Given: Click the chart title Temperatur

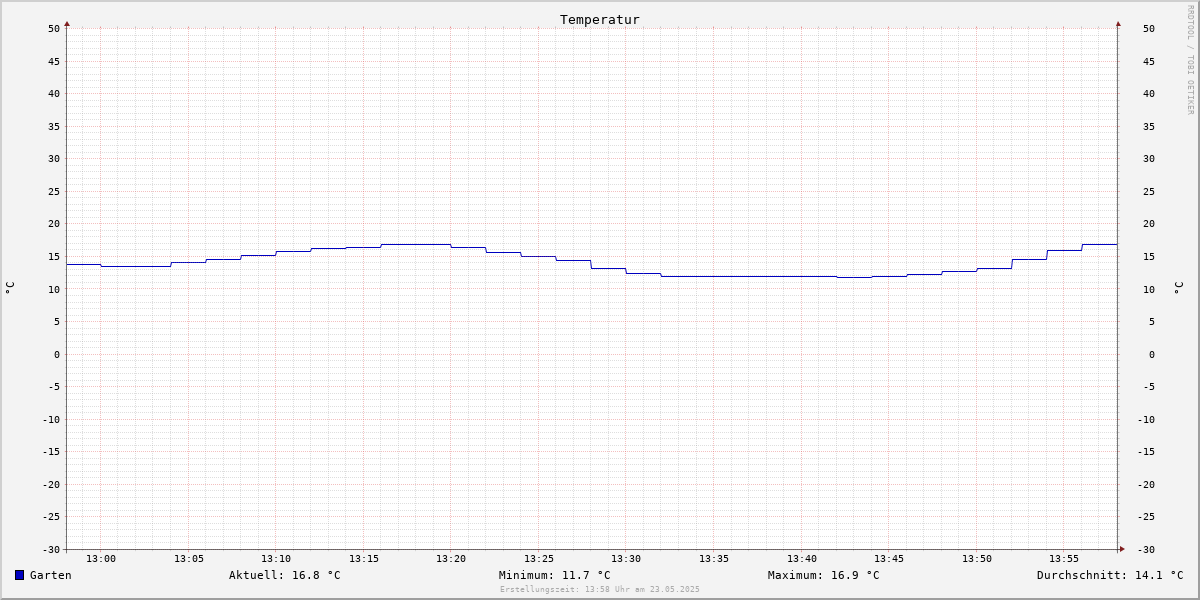Looking at the screenshot, I should click(x=600, y=19).
